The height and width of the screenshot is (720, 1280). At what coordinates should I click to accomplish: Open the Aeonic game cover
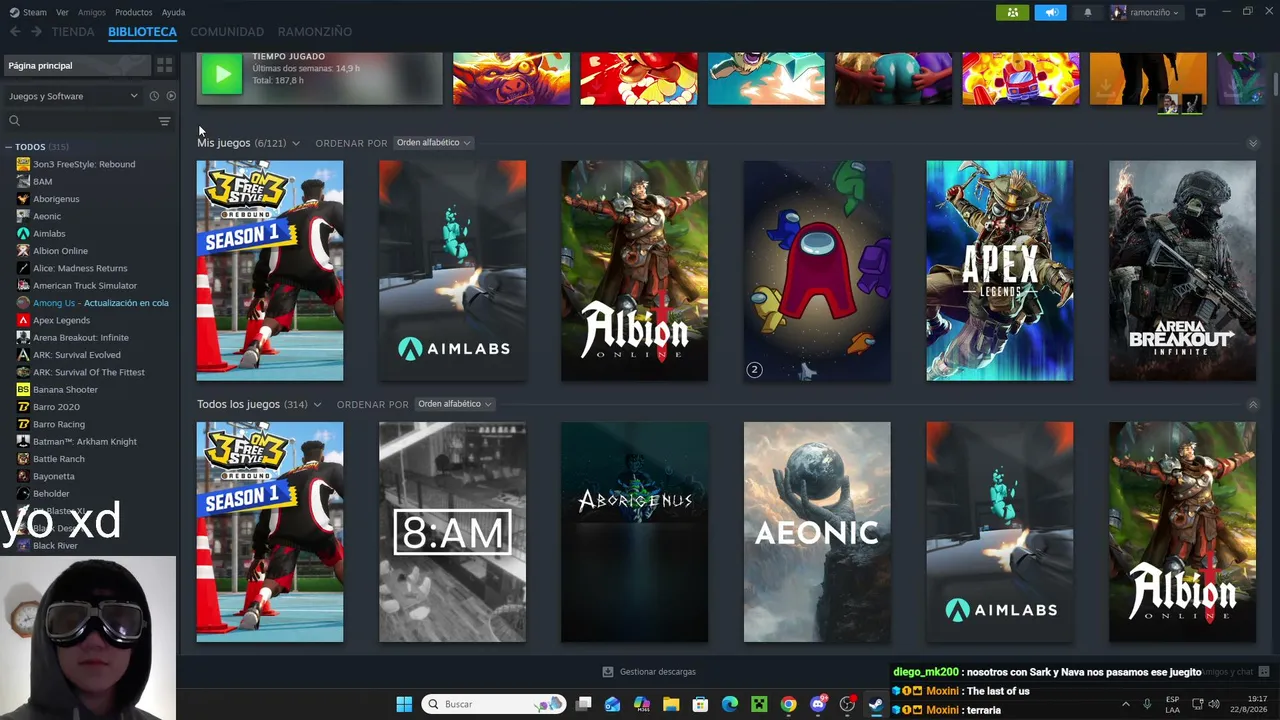(x=817, y=532)
